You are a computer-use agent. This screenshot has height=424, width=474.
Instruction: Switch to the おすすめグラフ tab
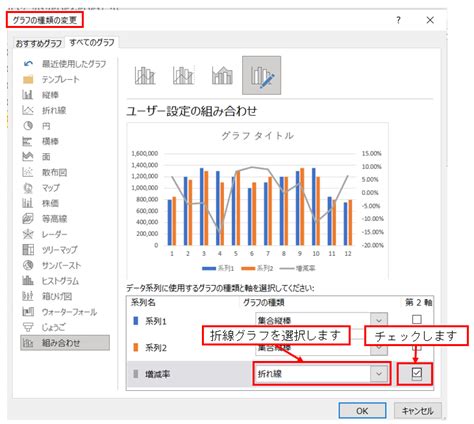click(x=39, y=43)
